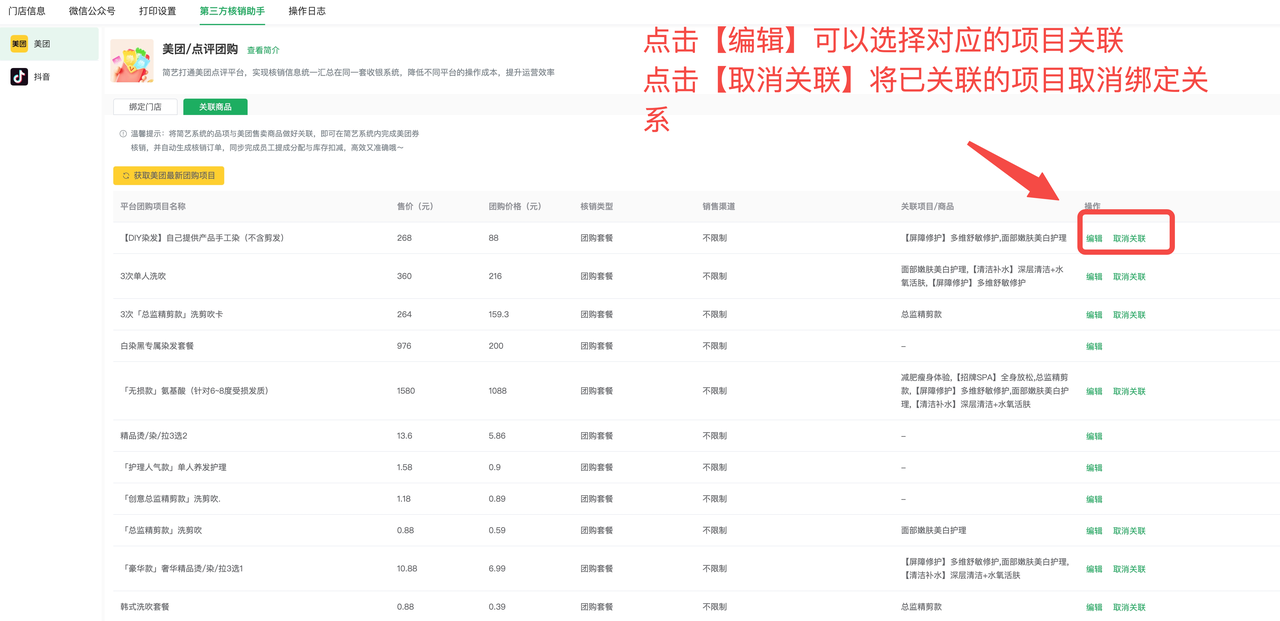This screenshot has height=621, width=1280.
Task: Click 编辑 for 3次单人洗吹 row
Action: 1094,277
